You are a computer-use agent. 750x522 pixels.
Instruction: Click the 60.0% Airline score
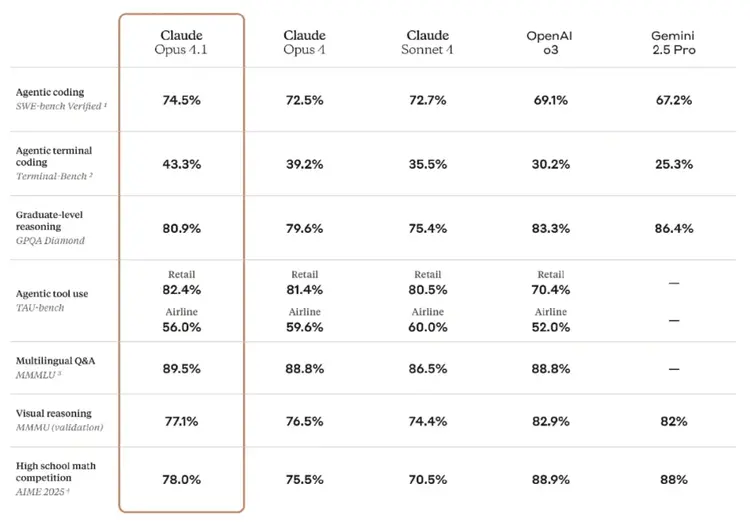point(427,325)
